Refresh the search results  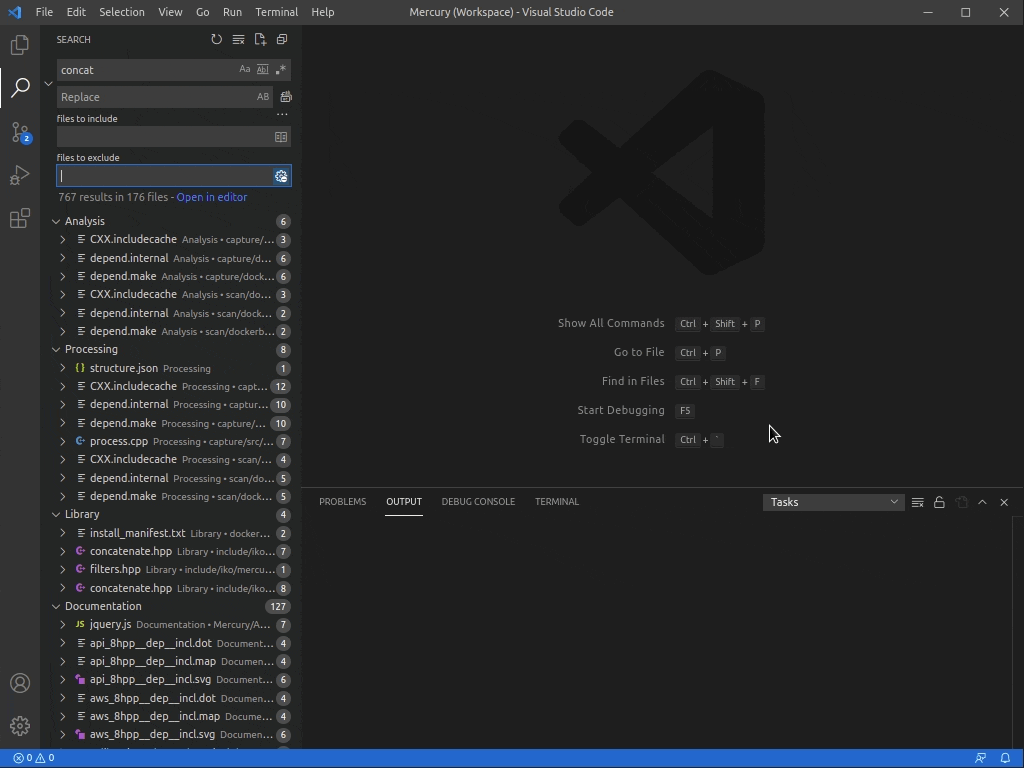(216, 39)
